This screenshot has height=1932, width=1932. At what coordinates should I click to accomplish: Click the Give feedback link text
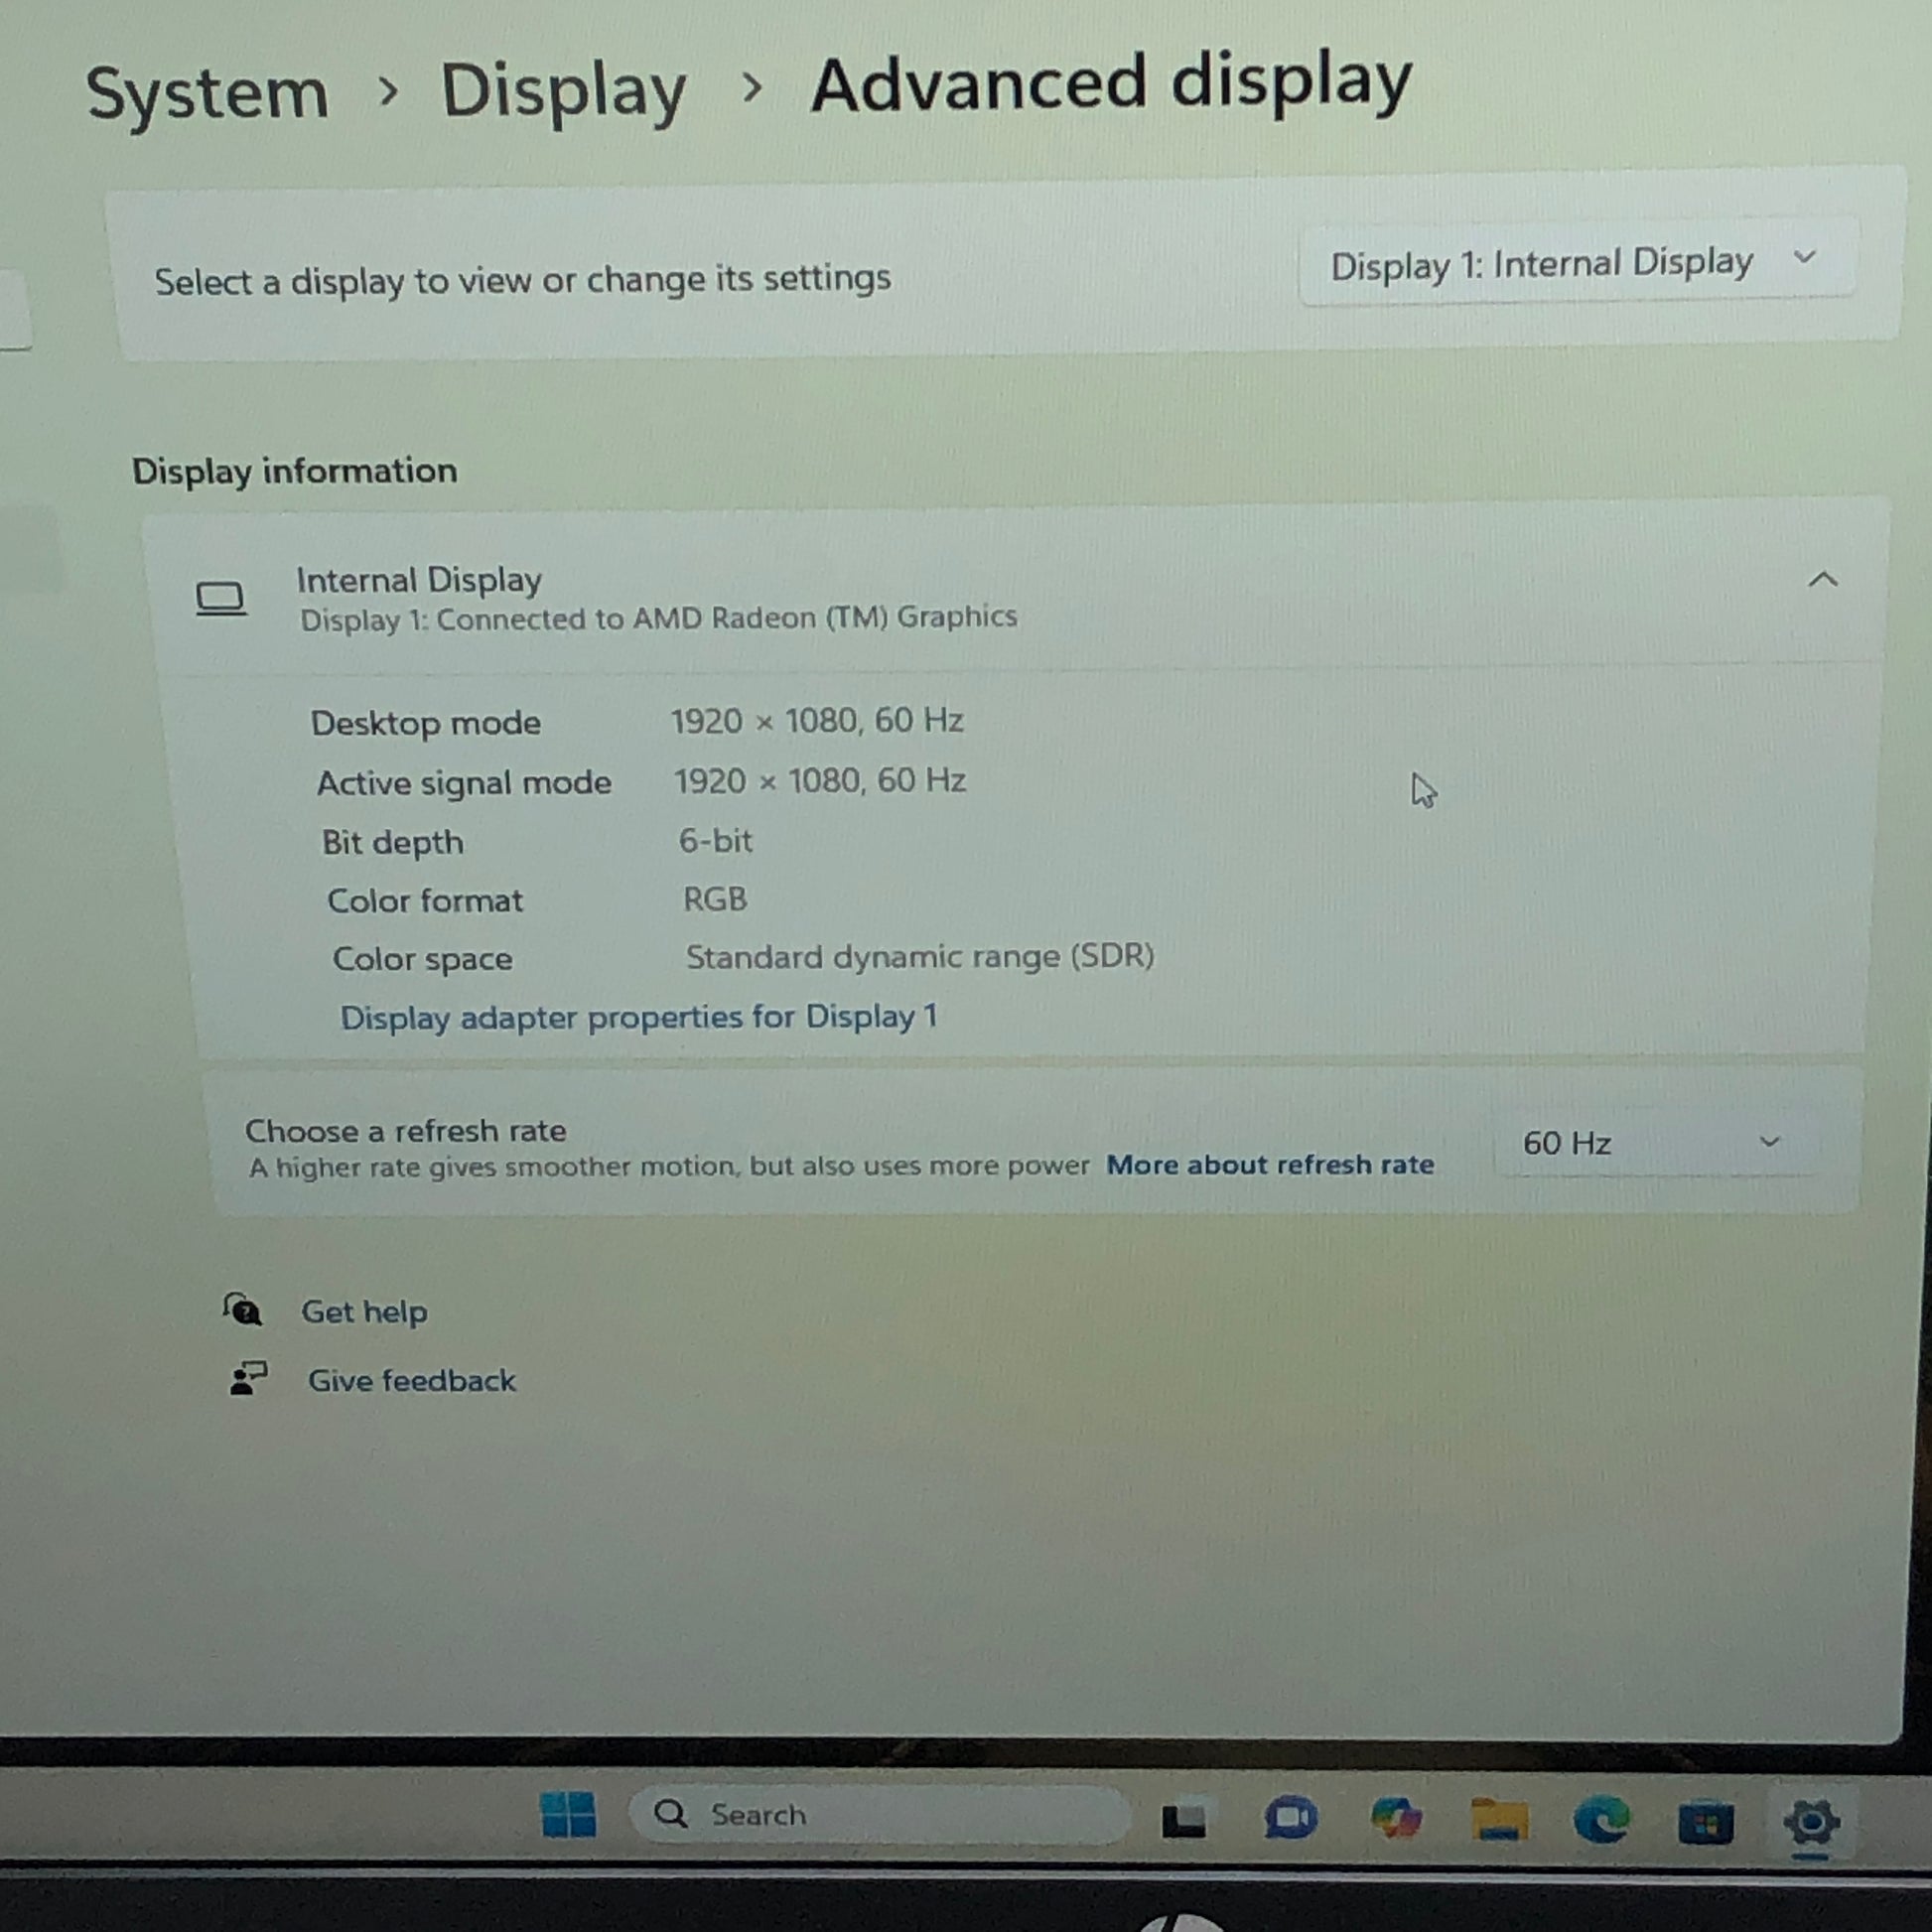tap(411, 1381)
